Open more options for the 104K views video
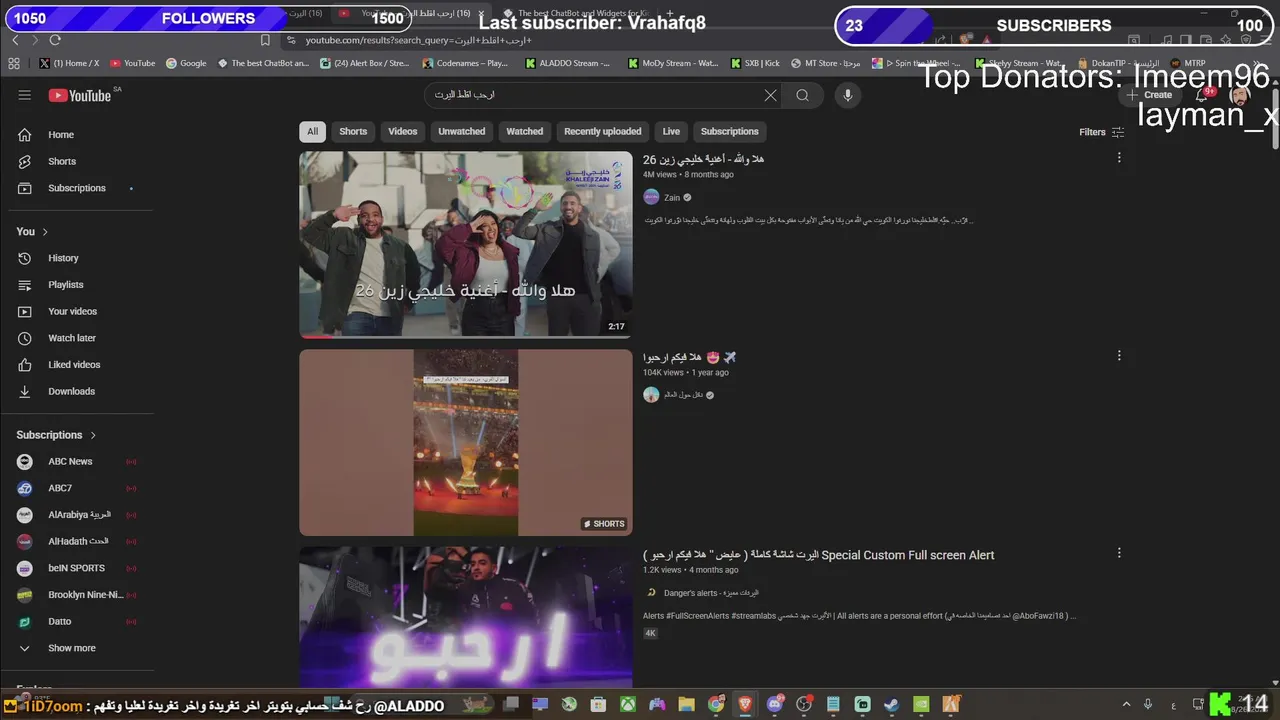This screenshot has width=1280, height=720. pyautogui.click(x=1119, y=355)
